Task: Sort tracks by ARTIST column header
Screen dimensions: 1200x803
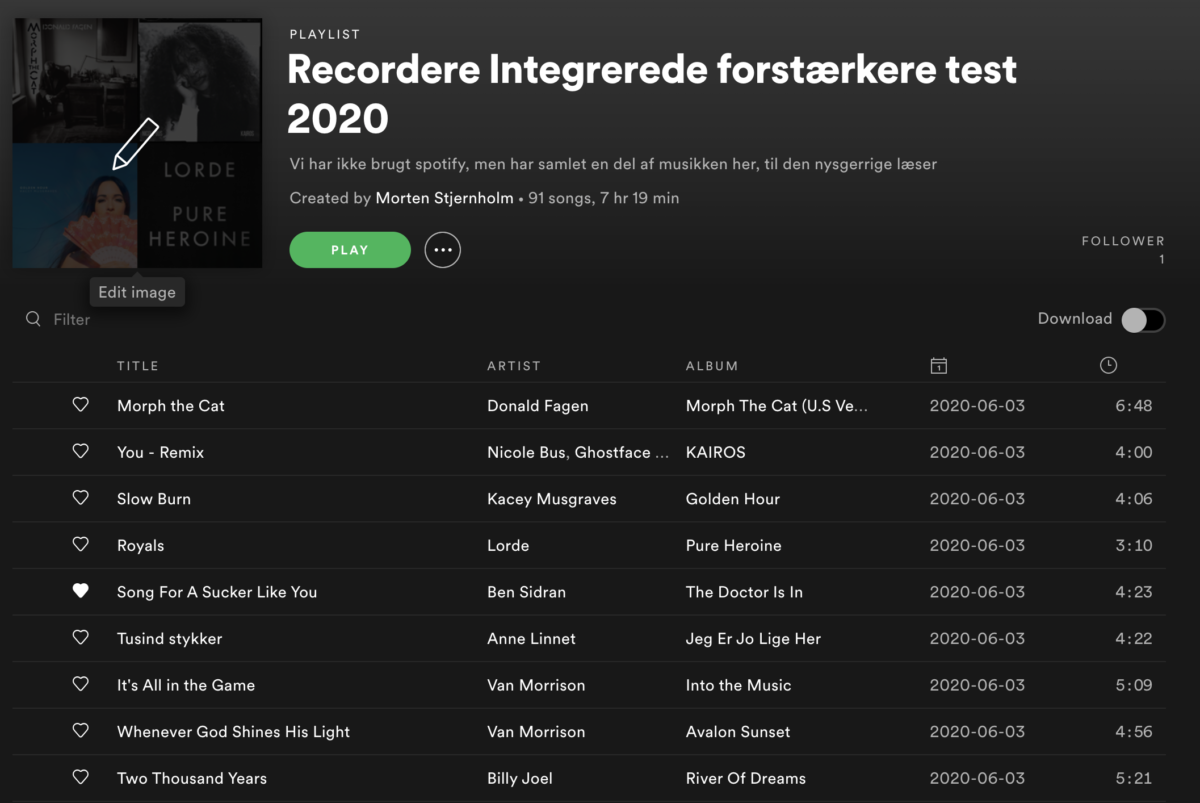Action: [x=514, y=366]
